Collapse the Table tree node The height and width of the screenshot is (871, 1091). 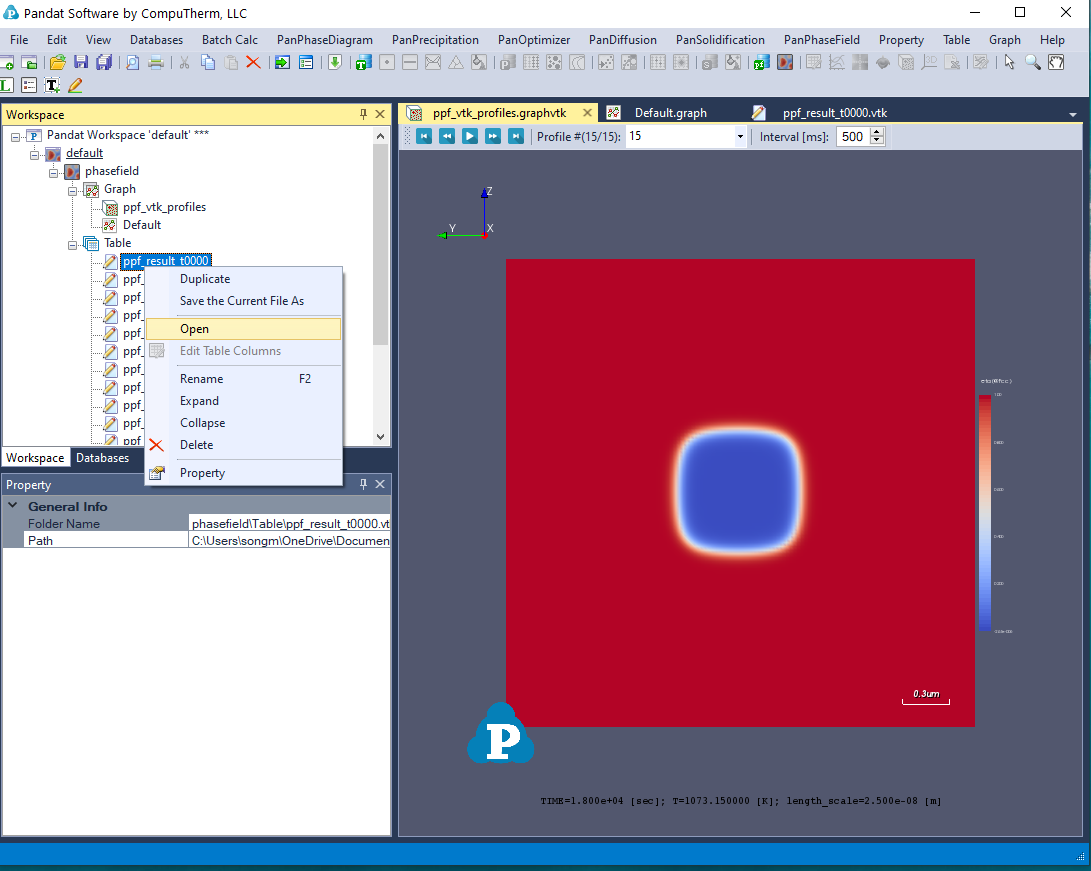pos(73,243)
